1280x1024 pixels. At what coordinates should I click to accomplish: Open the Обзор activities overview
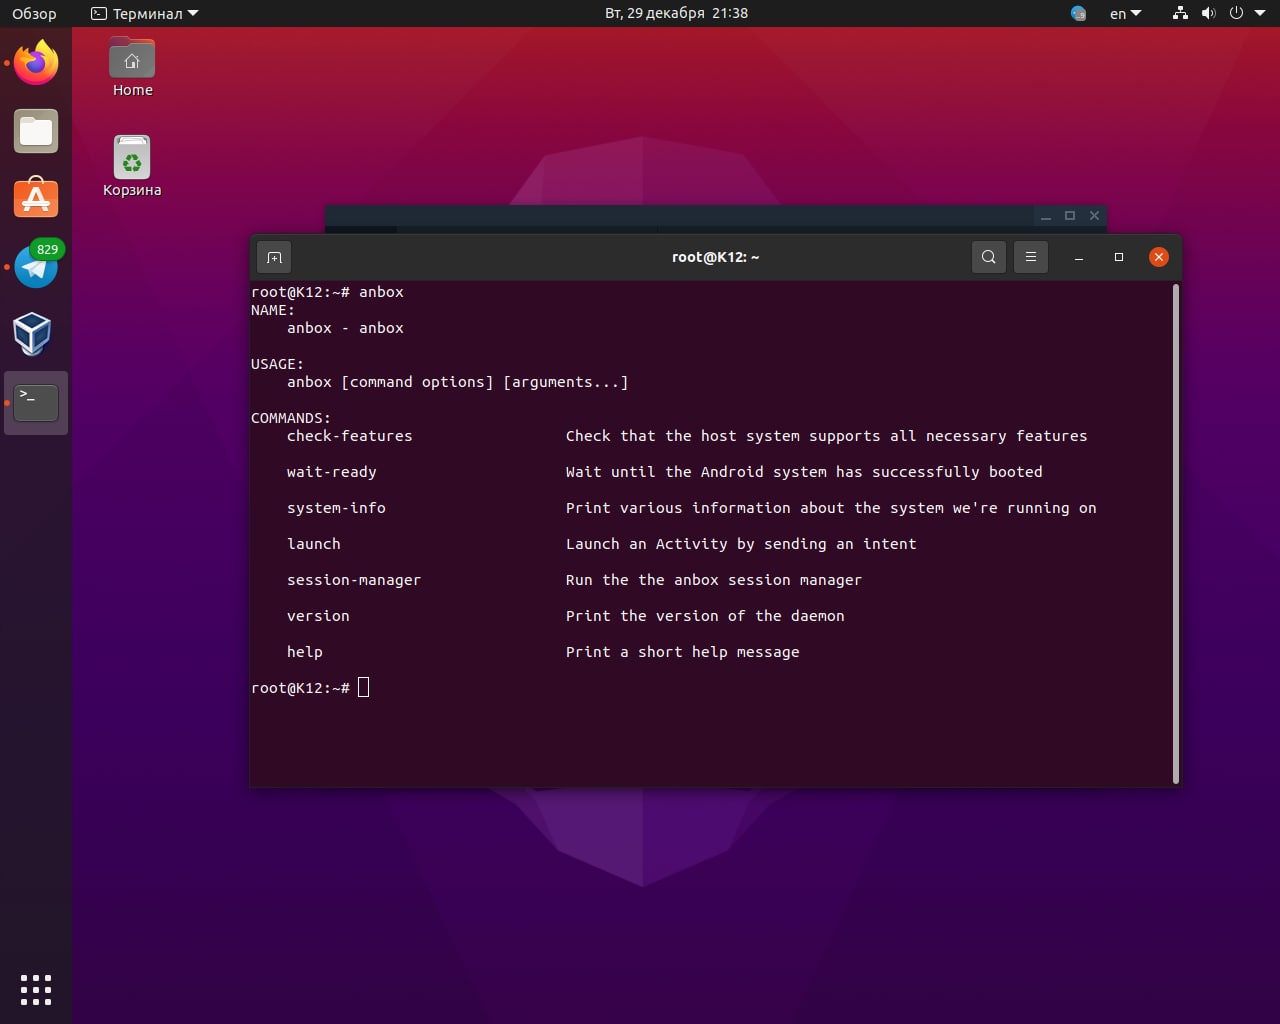[34, 13]
